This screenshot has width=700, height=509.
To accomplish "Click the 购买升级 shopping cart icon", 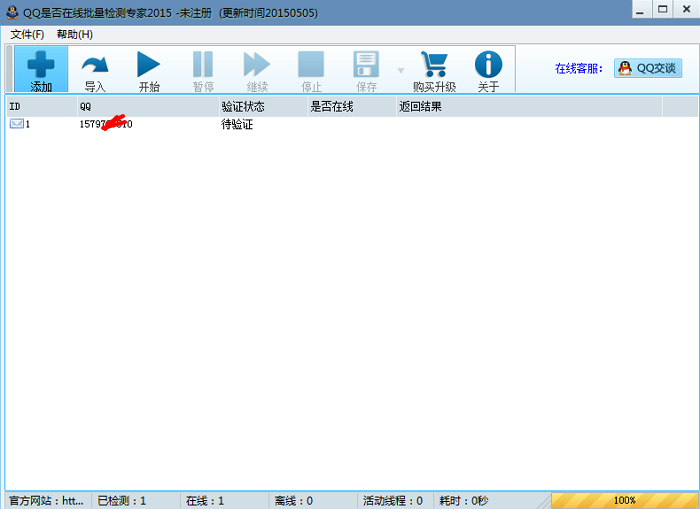I will (x=434, y=64).
